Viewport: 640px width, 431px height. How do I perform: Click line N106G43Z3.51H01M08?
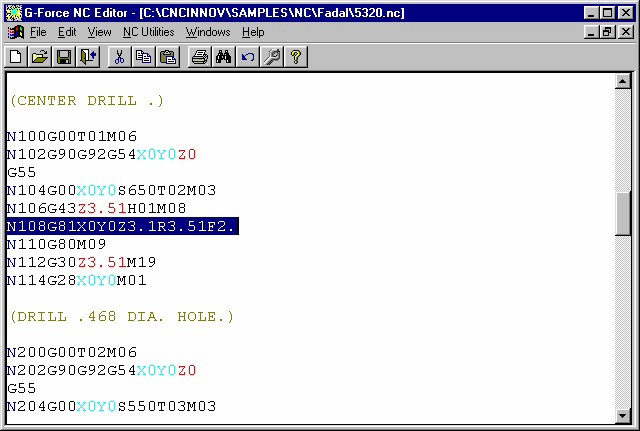pyautogui.click(x=96, y=208)
